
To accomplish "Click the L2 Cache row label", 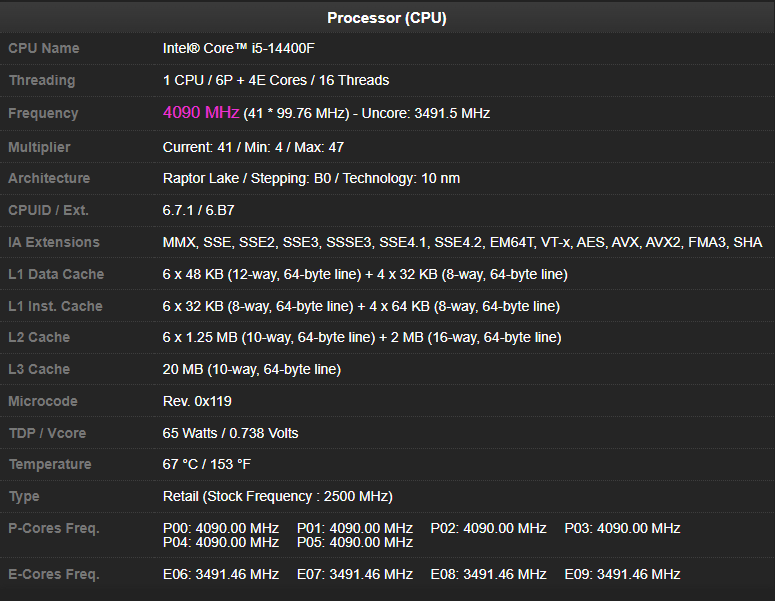I will click(39, 337).
